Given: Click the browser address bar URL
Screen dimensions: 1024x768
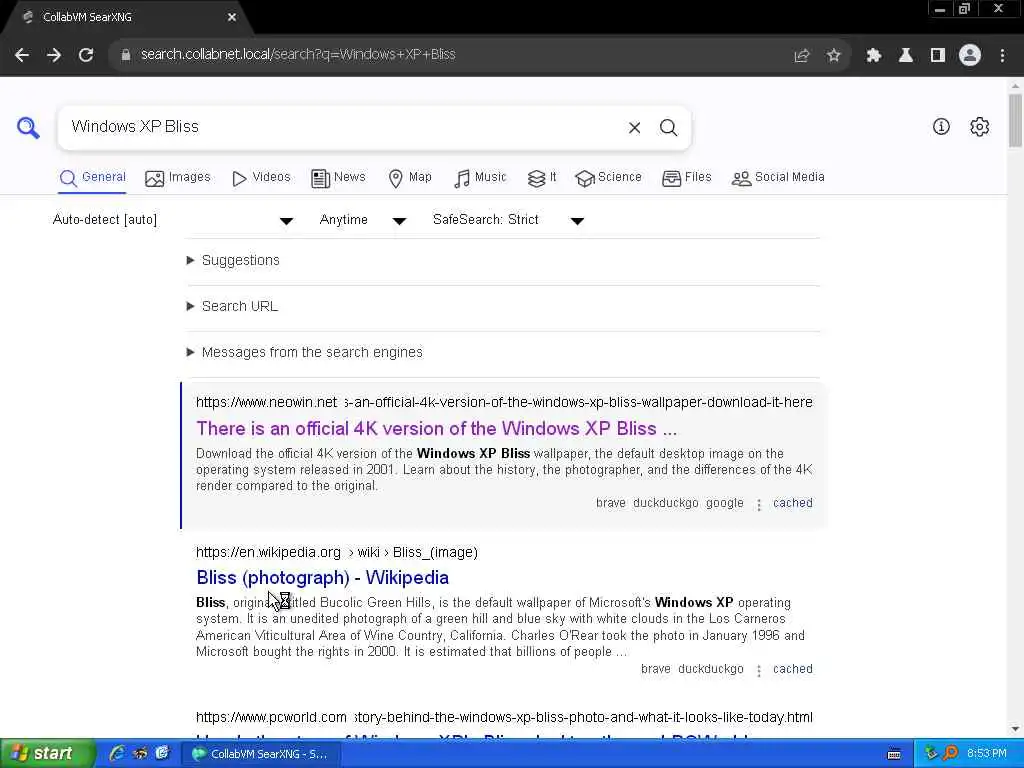Looking at the screenshot, I should (298, 55).
